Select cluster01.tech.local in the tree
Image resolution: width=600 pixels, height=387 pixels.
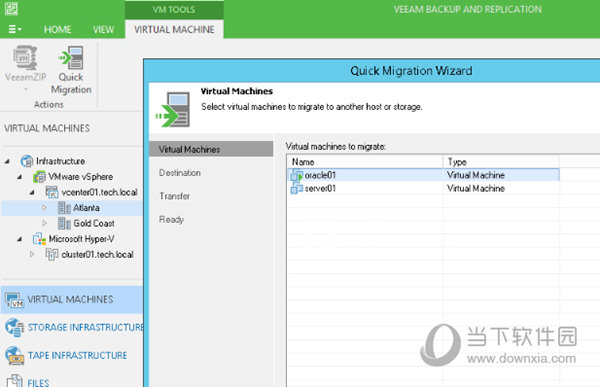[97, 255]
